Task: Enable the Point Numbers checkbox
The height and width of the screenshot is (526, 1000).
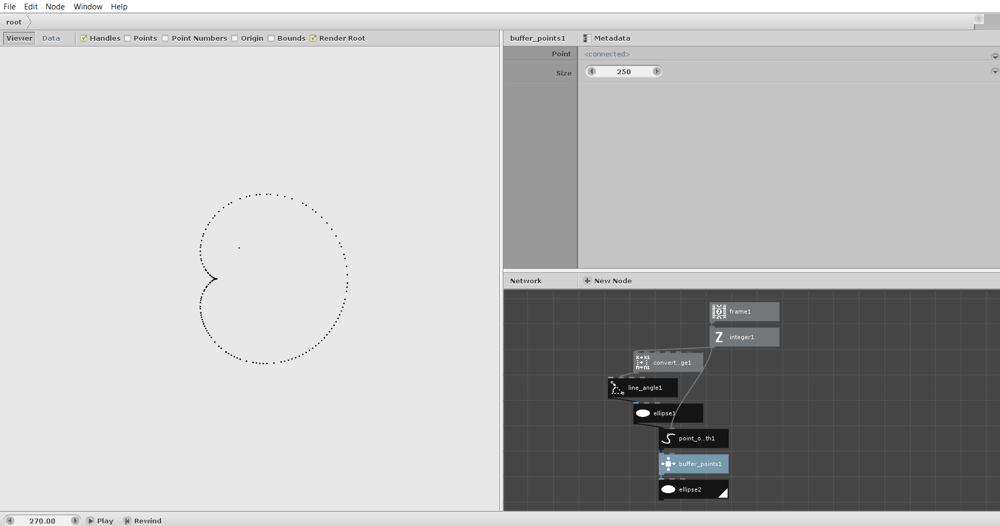Action: pyautogui.click(x=165, y=38)
